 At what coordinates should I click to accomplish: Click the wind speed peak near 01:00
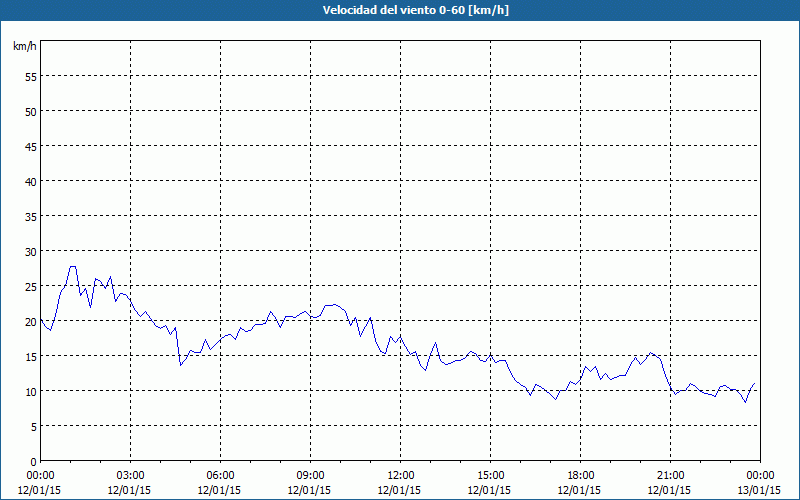73,266
